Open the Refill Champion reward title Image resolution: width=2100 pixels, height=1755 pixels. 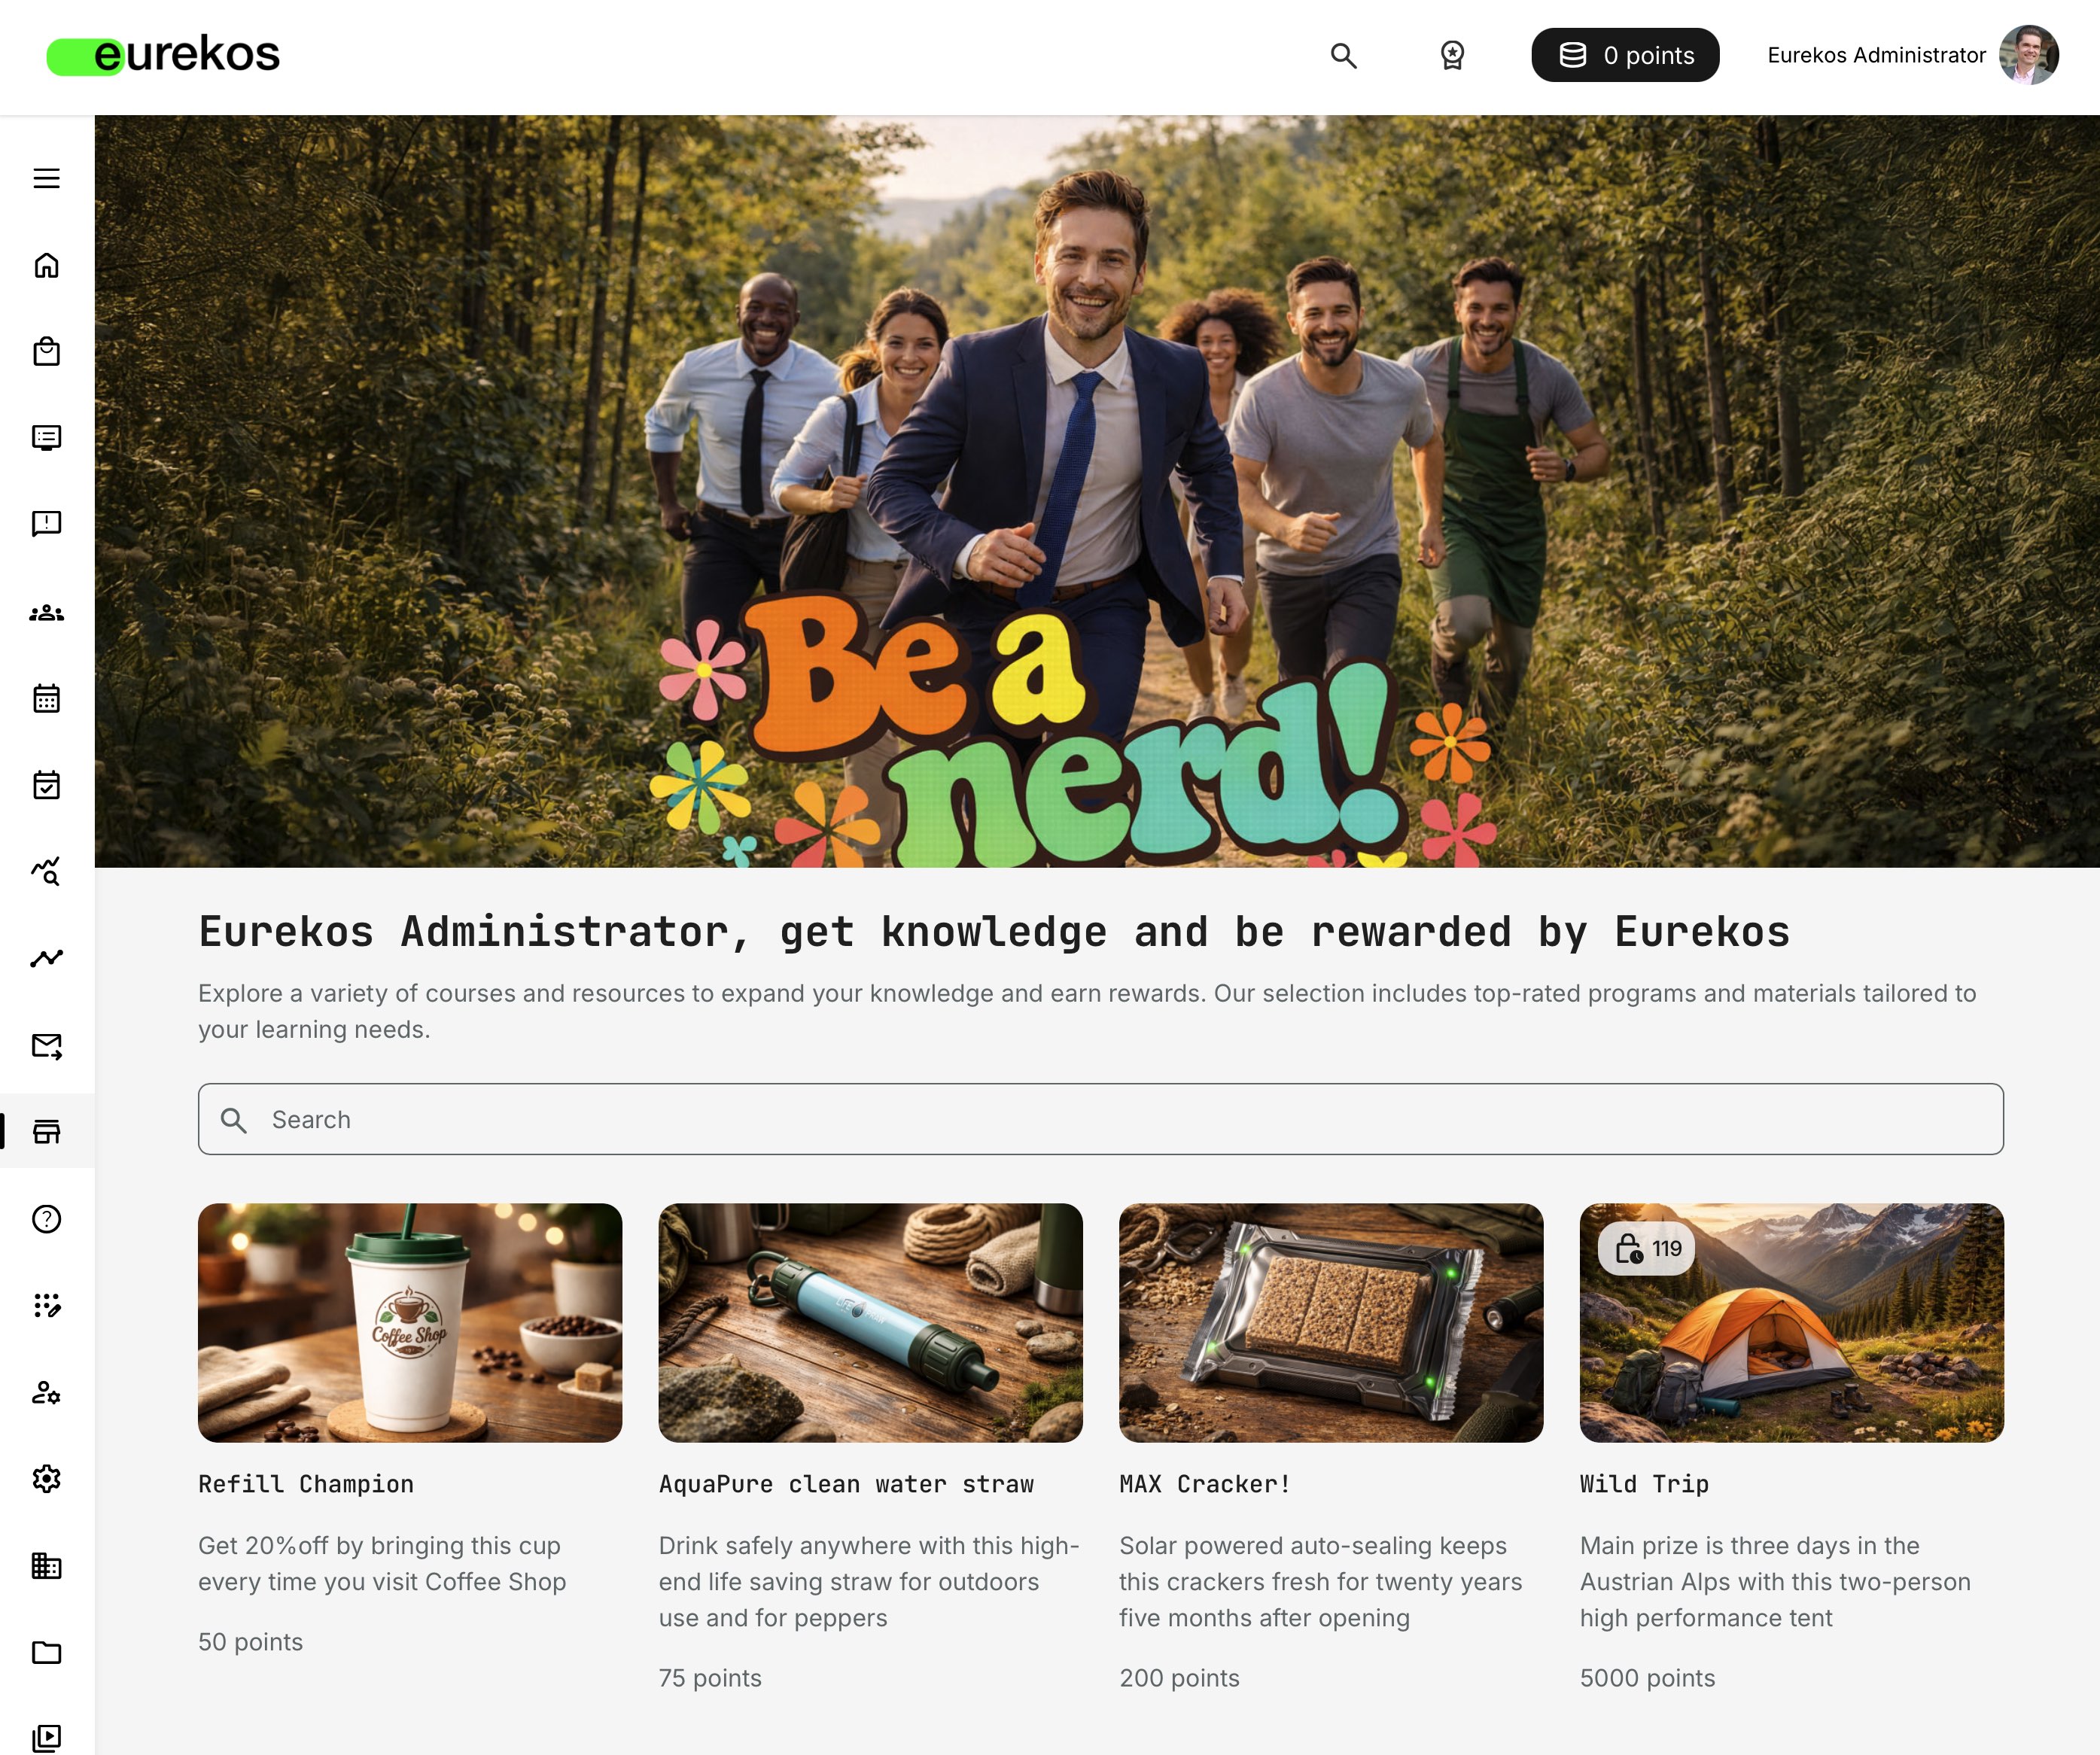pyautogui.click(x=306, y=1484)
